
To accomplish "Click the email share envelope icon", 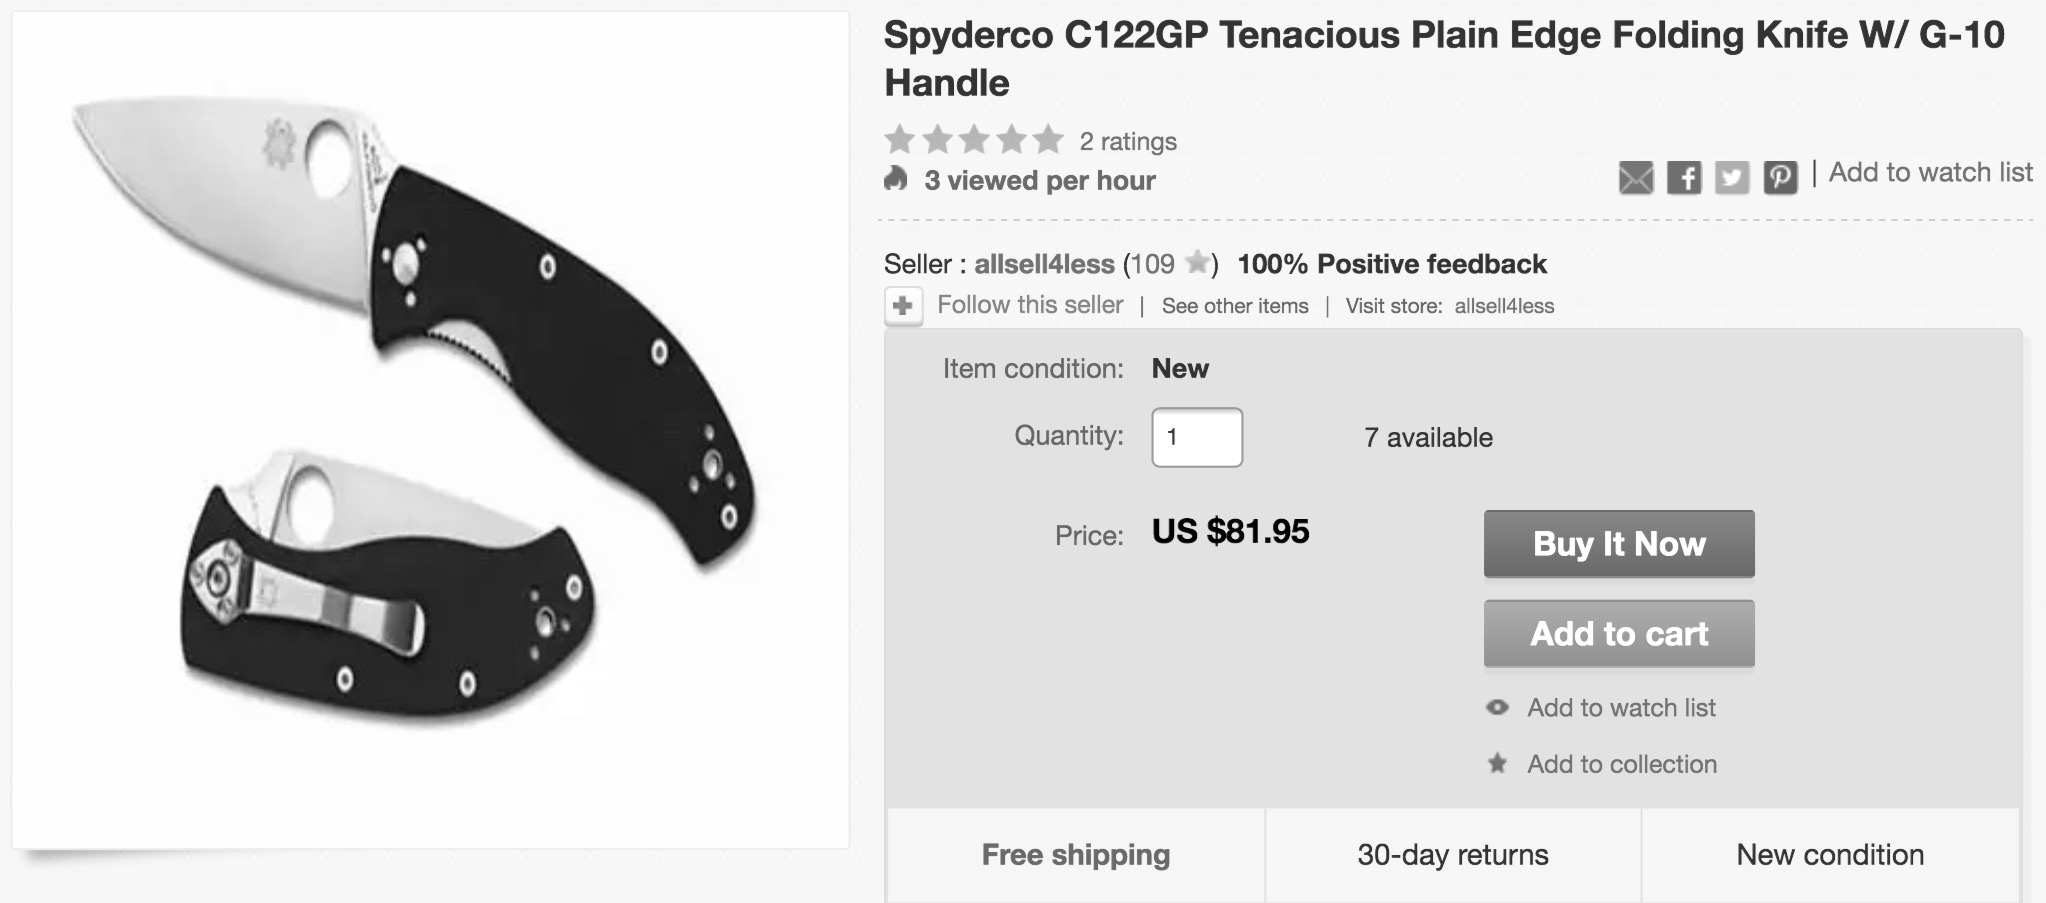I will click(x=1635, y=179).
